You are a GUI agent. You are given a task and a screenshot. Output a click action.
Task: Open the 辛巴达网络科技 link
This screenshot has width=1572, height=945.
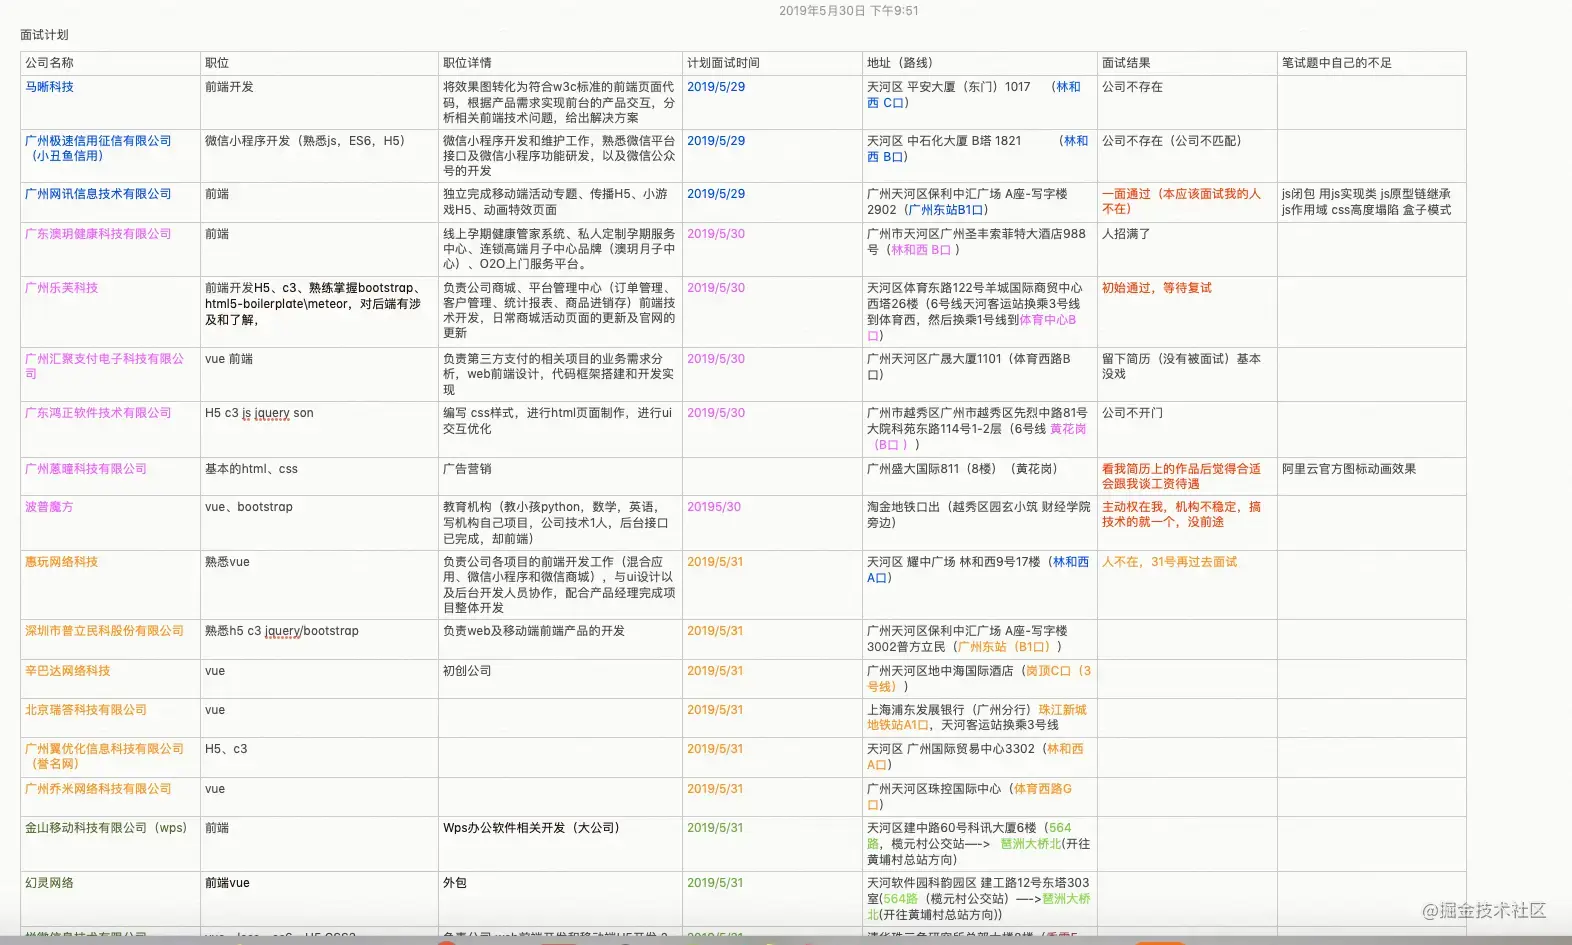coord(68,671)
